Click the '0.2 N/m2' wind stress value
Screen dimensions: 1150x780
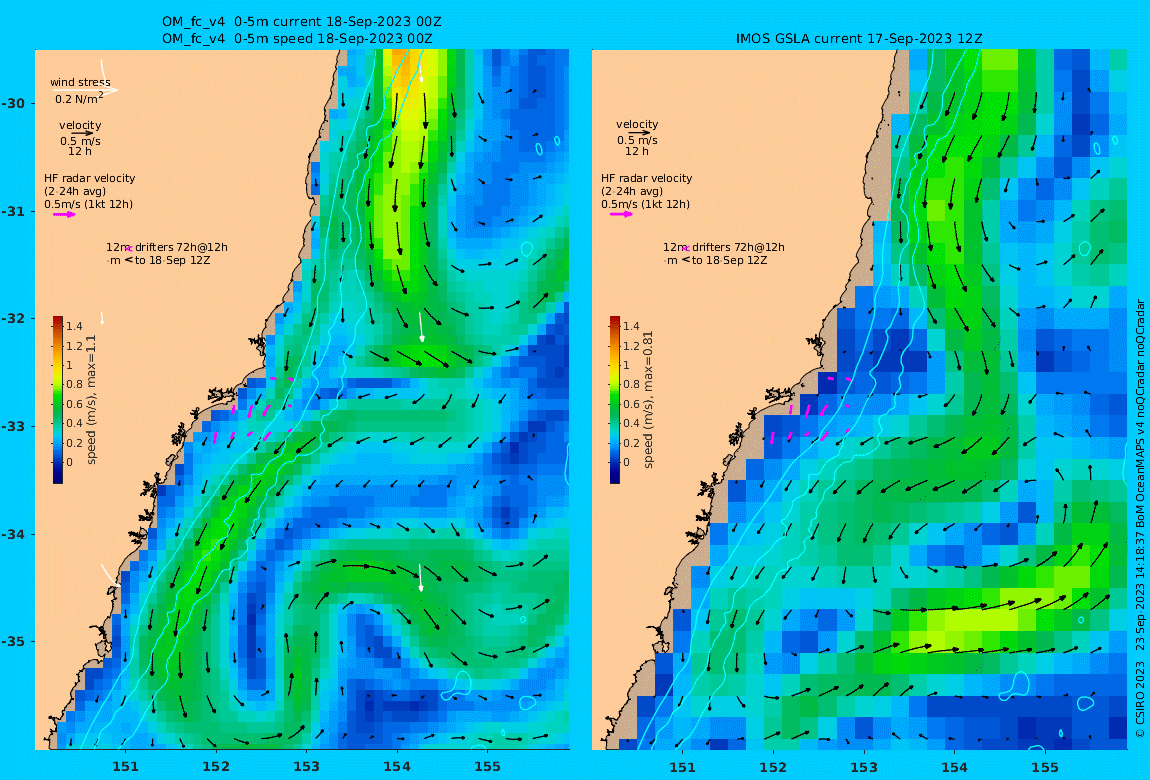click(78, 98)
